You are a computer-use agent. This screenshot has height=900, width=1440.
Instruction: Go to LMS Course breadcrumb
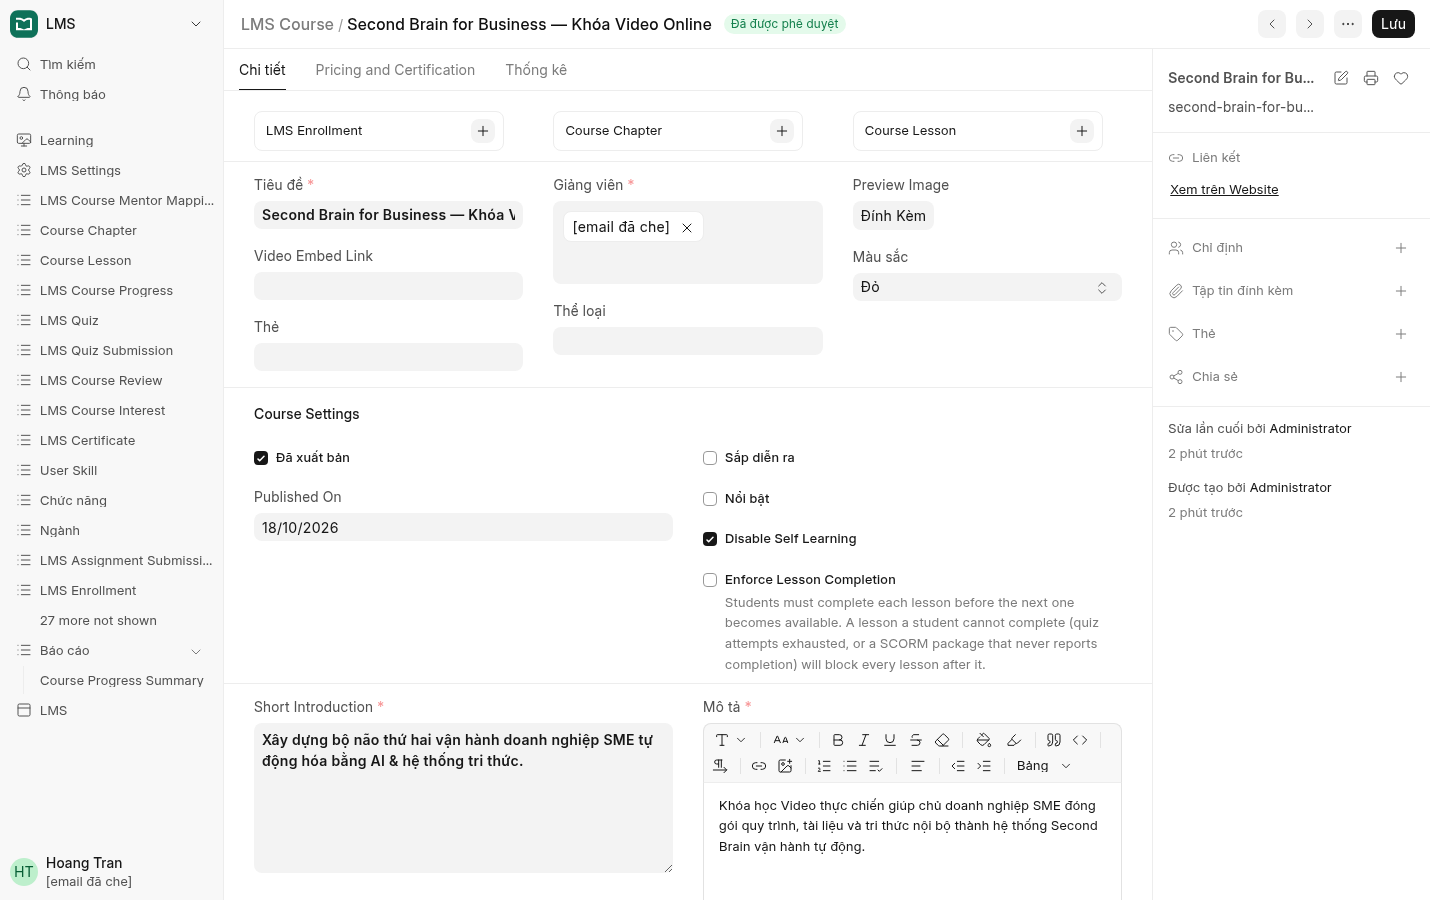pos(287,24)
